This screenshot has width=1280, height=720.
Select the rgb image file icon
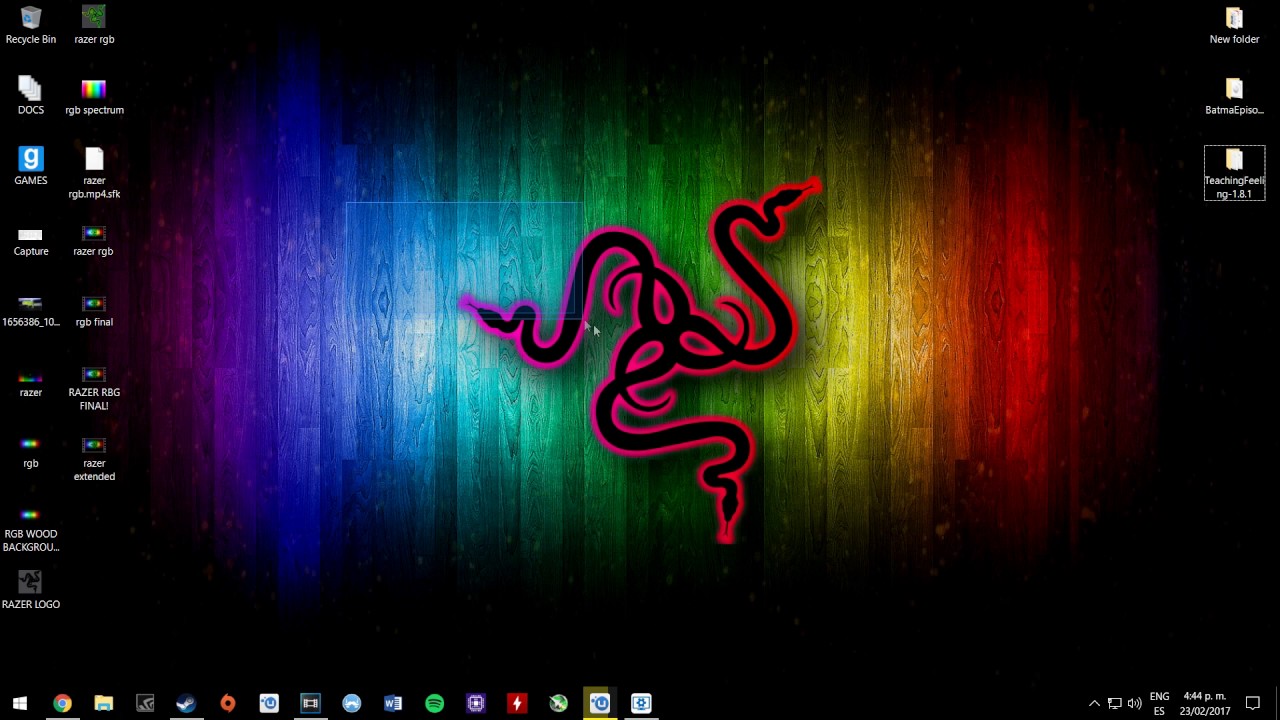(31, 453)
